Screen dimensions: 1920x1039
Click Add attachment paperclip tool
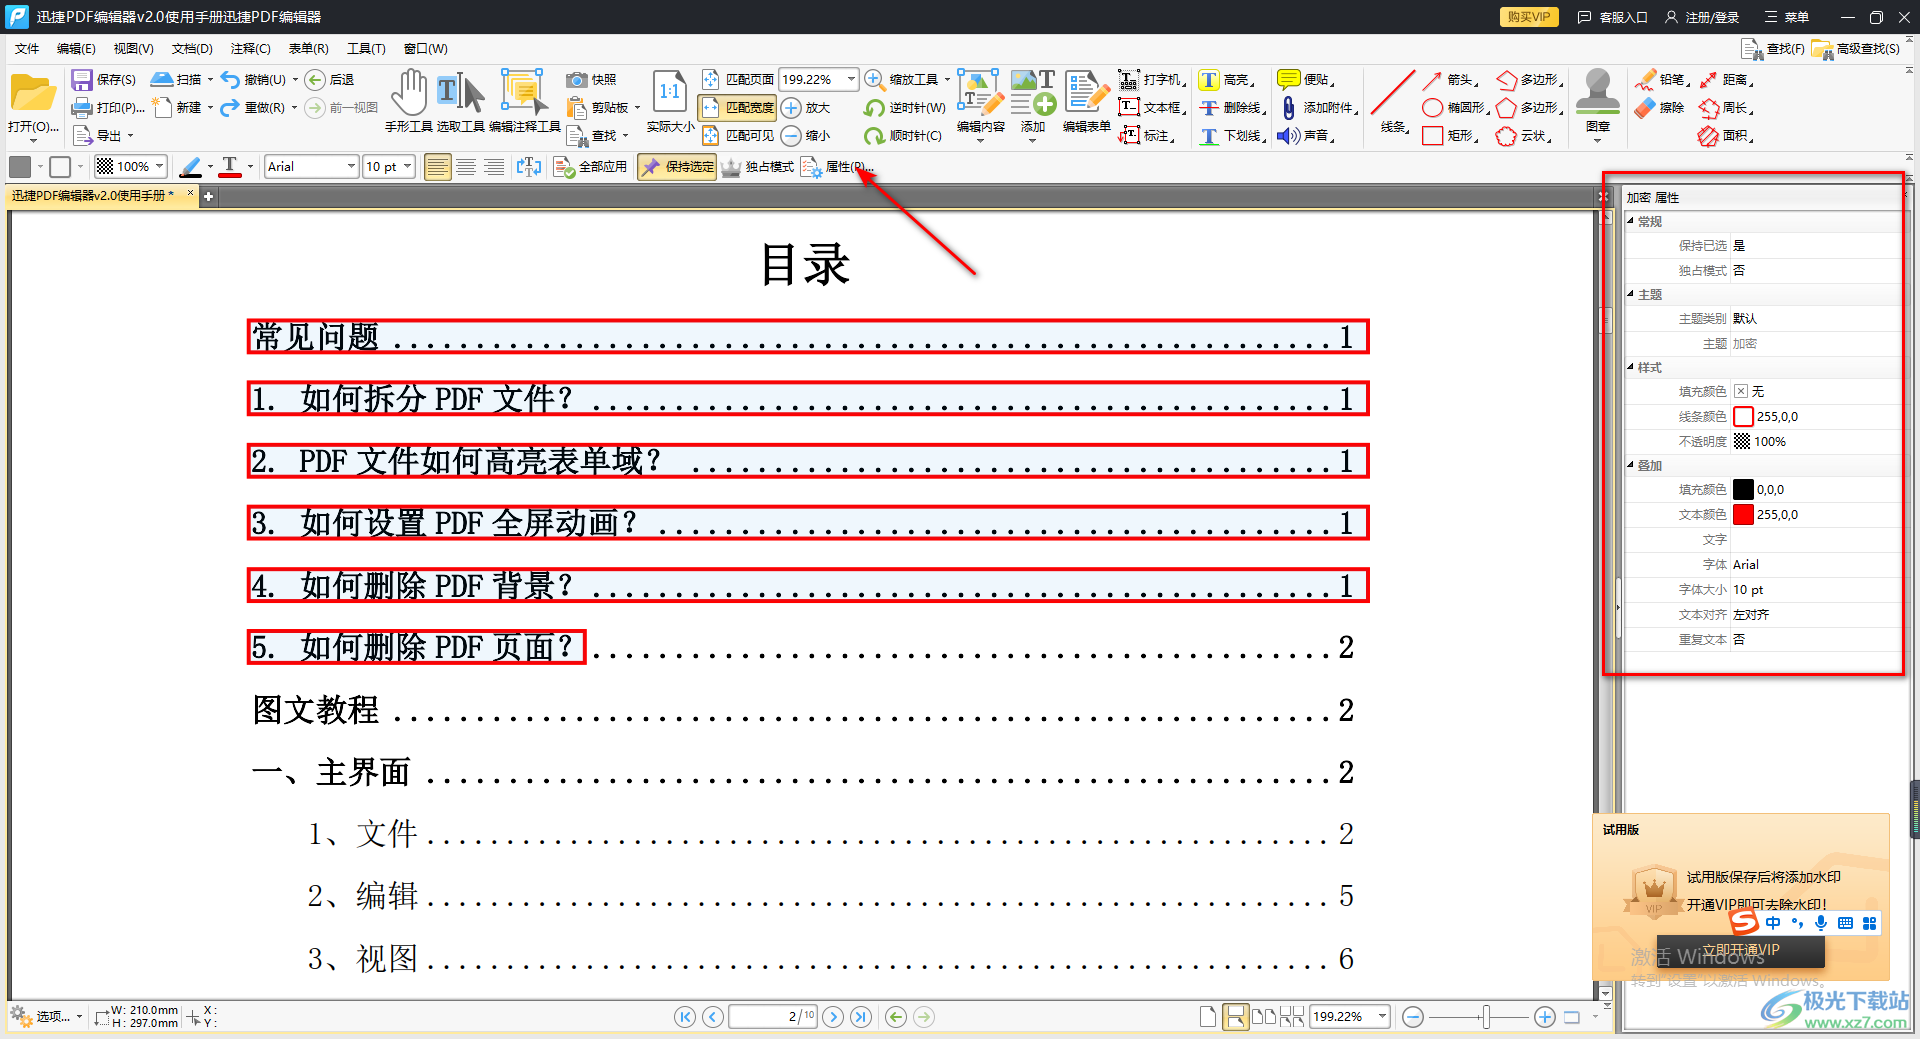1318,108
